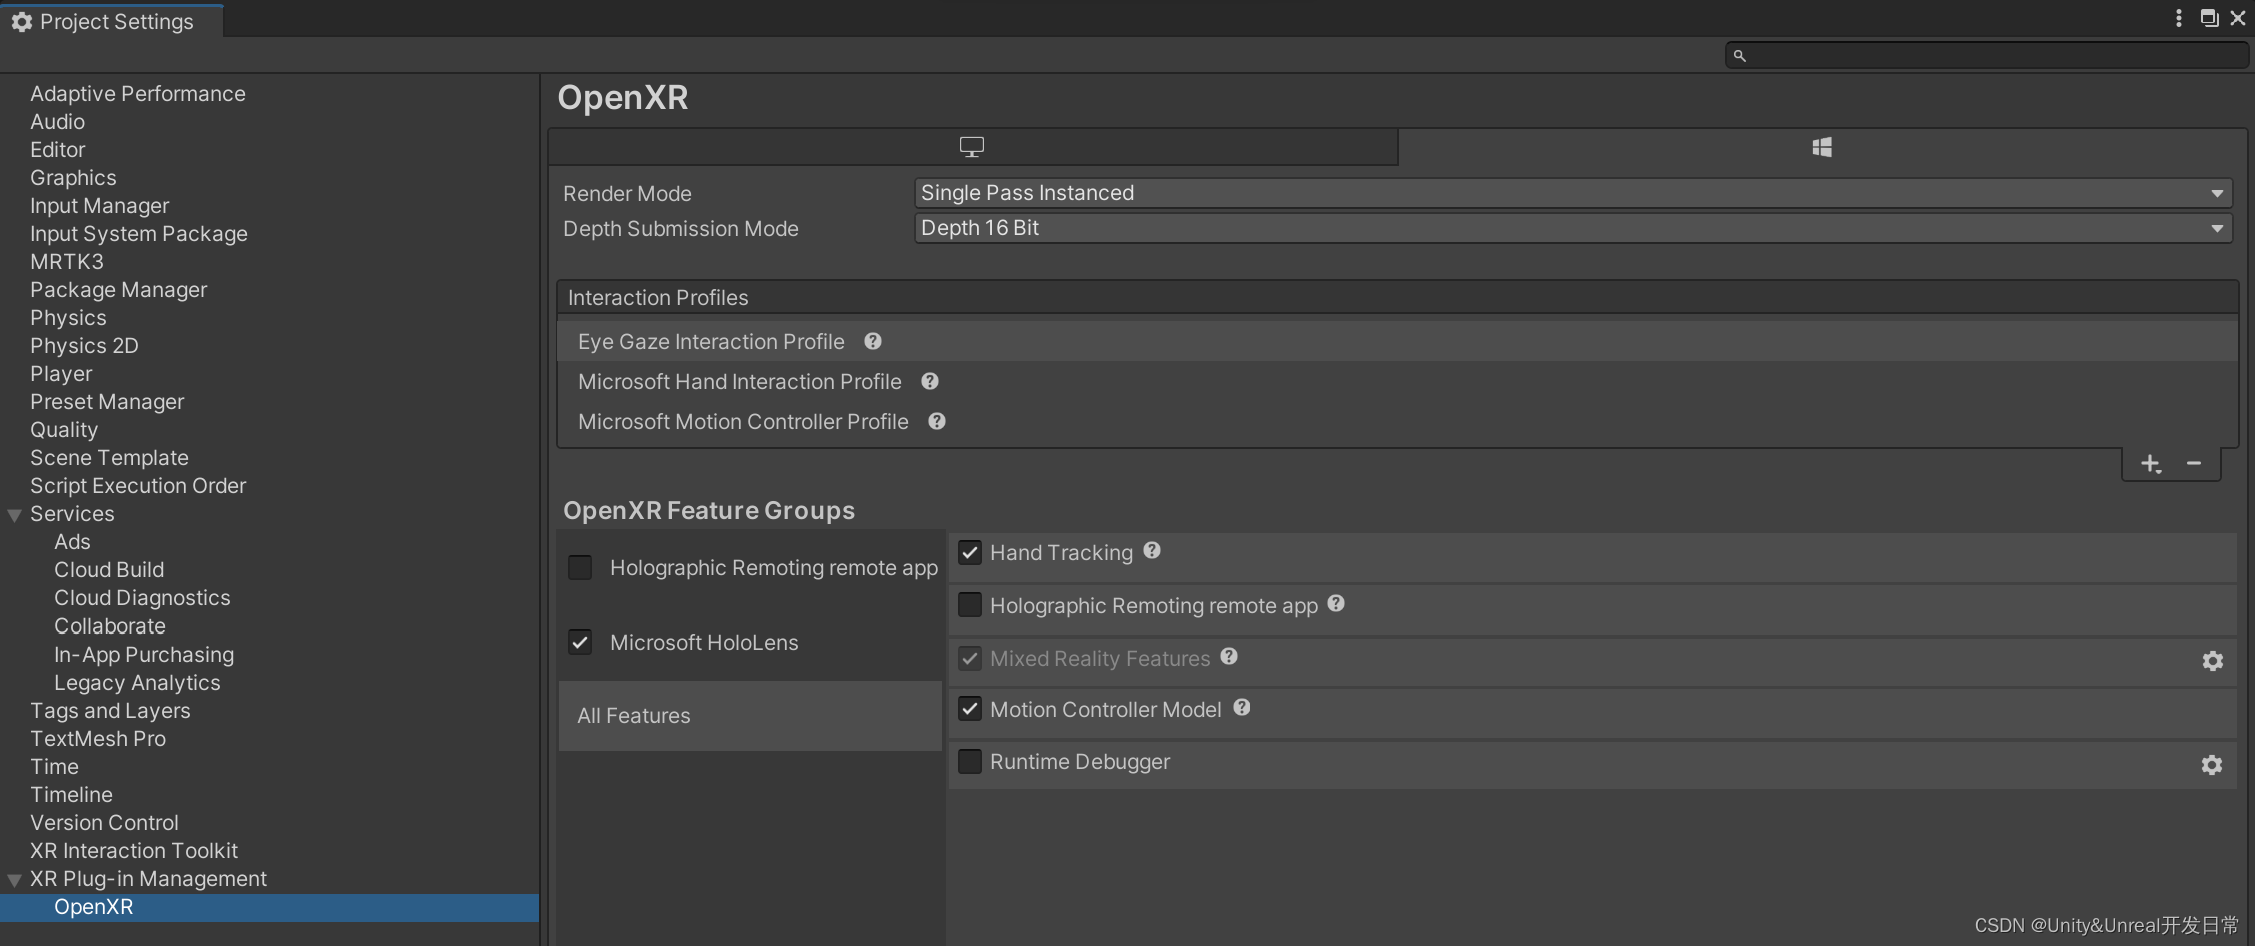Viewport: 2255px width, 946px height.
Task: Remove interaction profile with minus button
Action: pyautogui.click(x=2194, y=463)
